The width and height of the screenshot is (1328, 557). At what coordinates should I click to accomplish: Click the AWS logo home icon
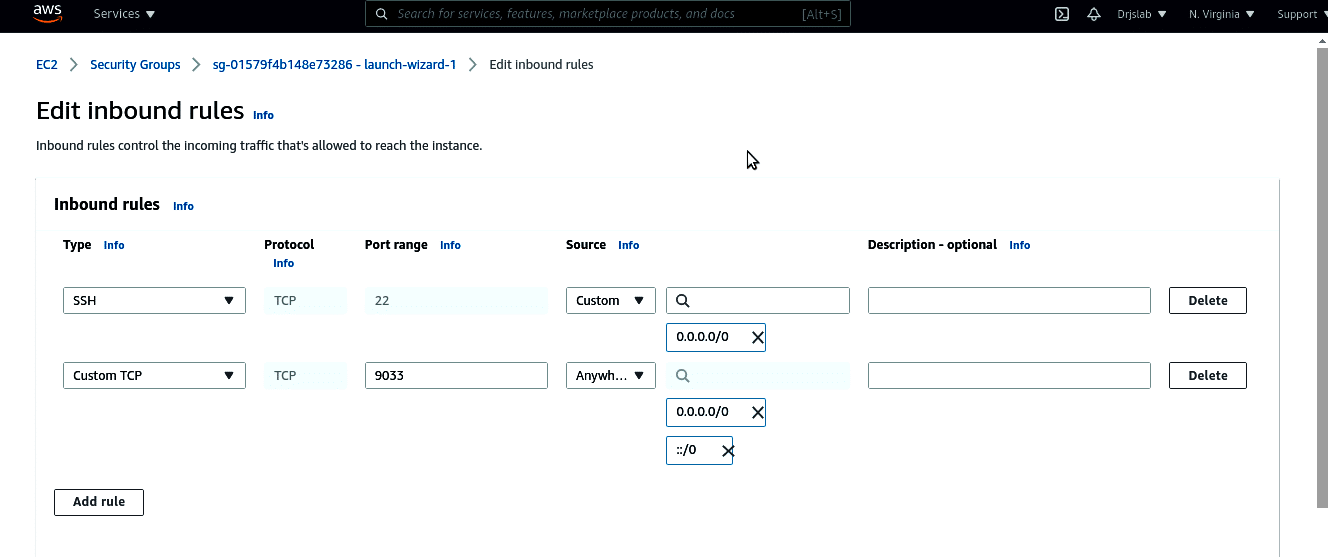click(47, 14)
